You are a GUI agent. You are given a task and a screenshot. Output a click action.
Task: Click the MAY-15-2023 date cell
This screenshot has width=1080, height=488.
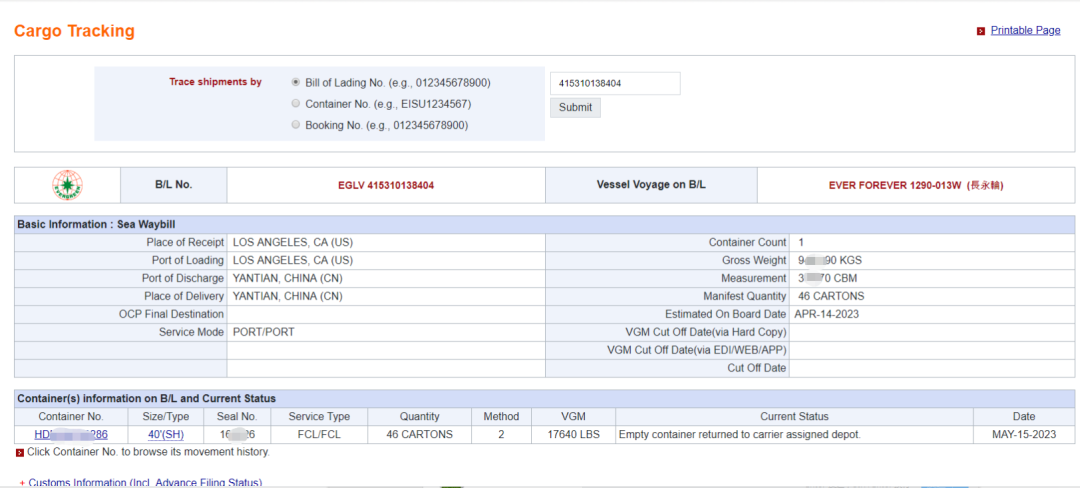(x=1023, y=434)
